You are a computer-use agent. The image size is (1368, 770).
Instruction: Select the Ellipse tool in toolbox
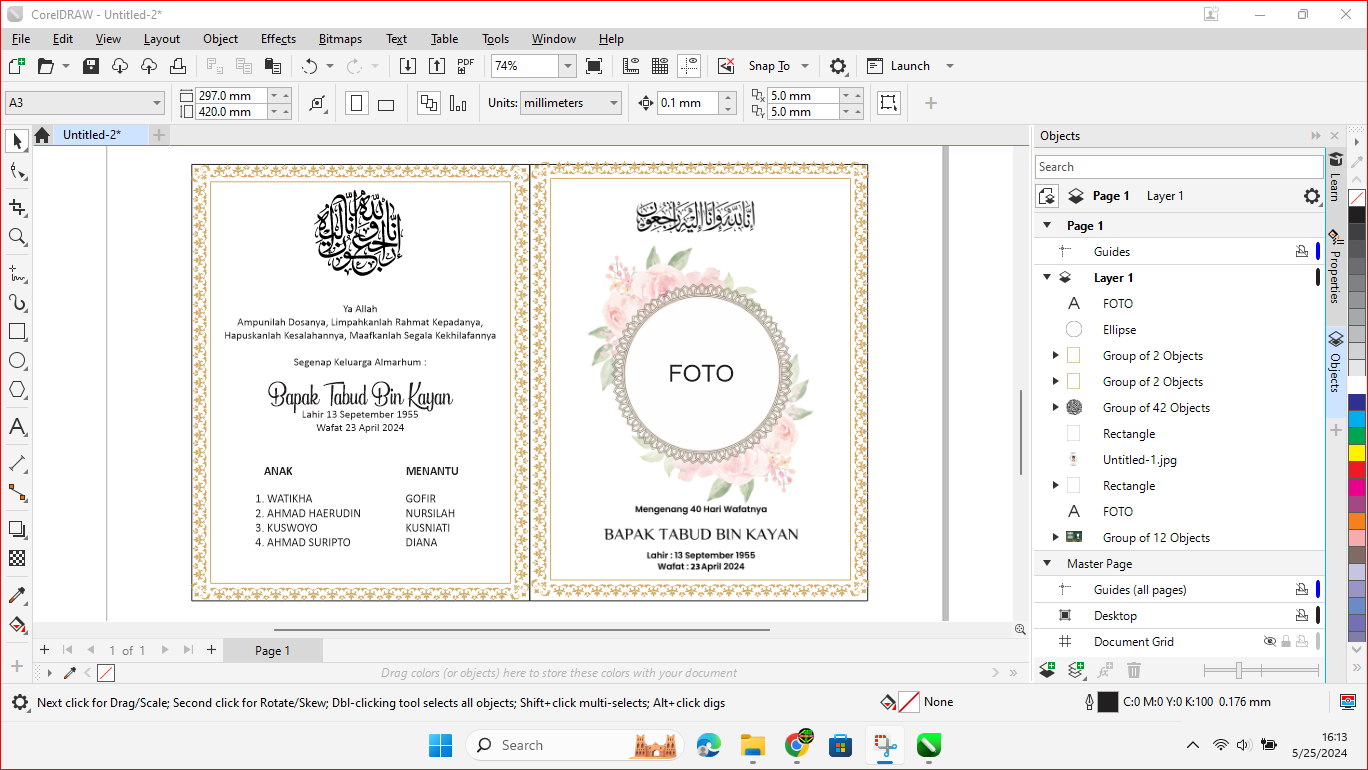point(17,361)
